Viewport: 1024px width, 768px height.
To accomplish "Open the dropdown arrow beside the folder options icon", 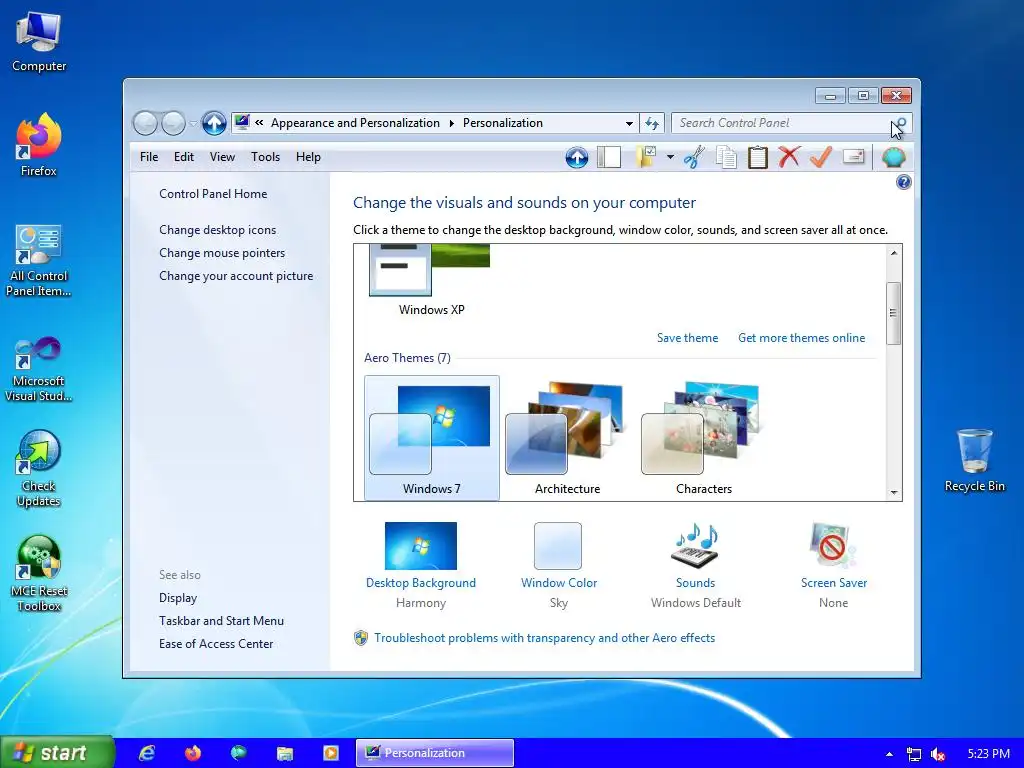I will click(670, 157).
